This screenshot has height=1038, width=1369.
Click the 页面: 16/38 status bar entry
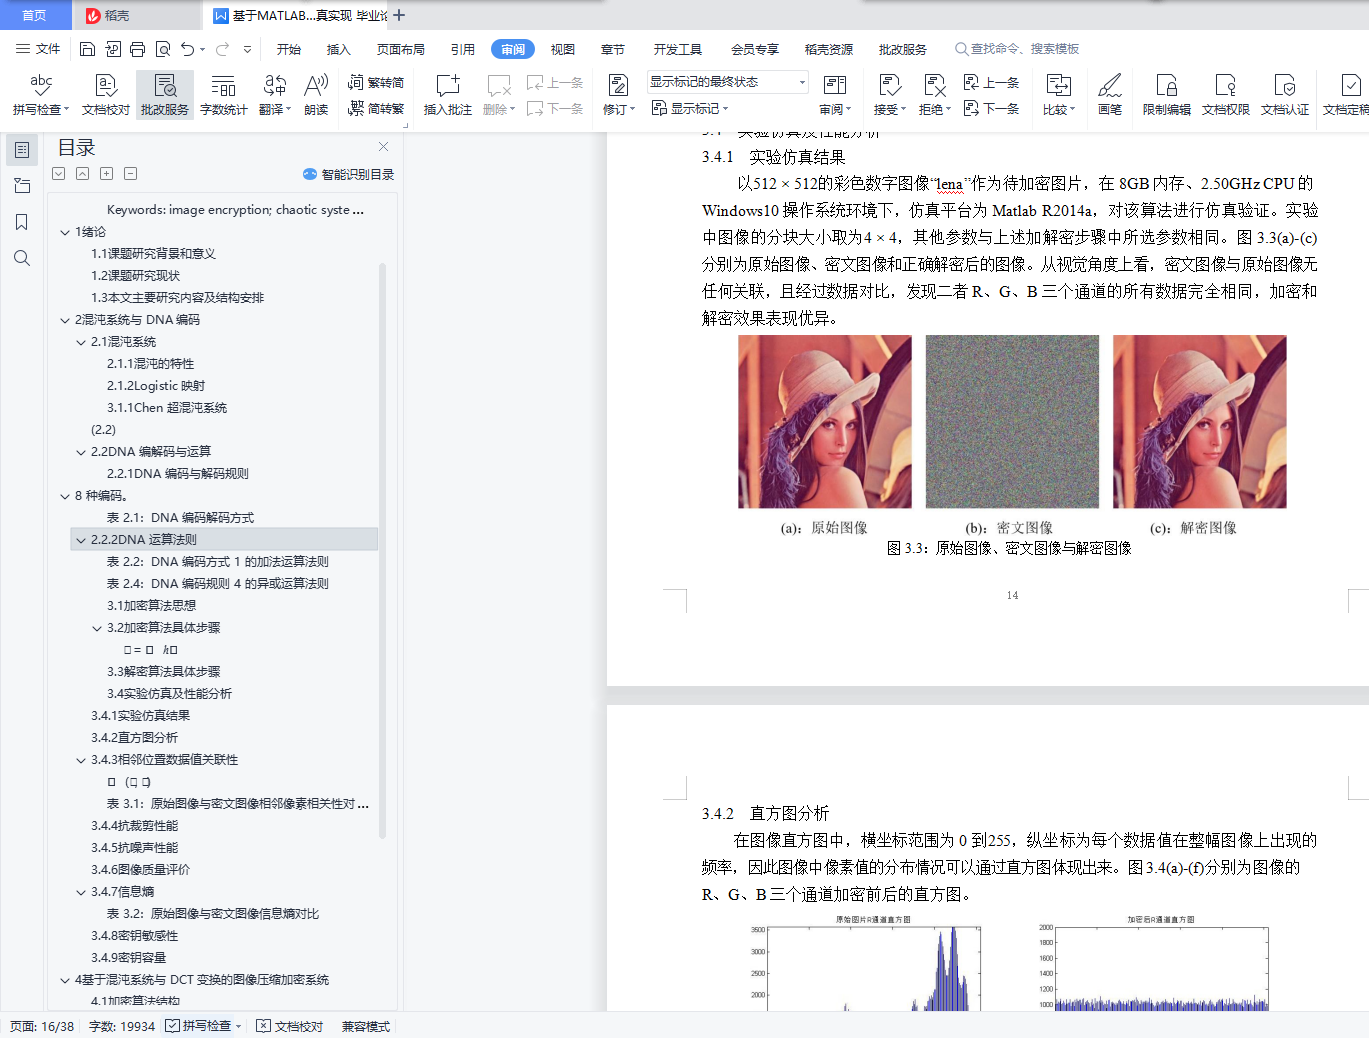pyautogui.click(x=42, y=1026)
